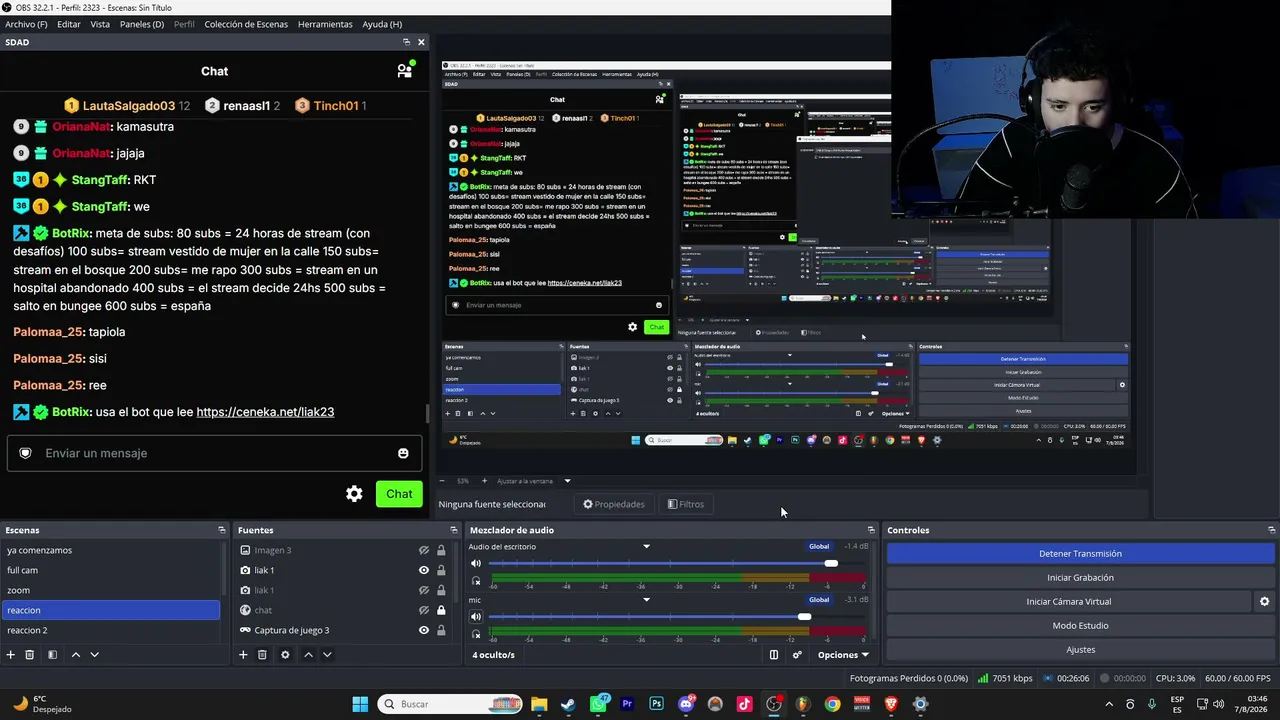Screen dimensions: 1280x720
Task: Open chat community users icon
Action: pyautogui.click(x=405, y=70)
